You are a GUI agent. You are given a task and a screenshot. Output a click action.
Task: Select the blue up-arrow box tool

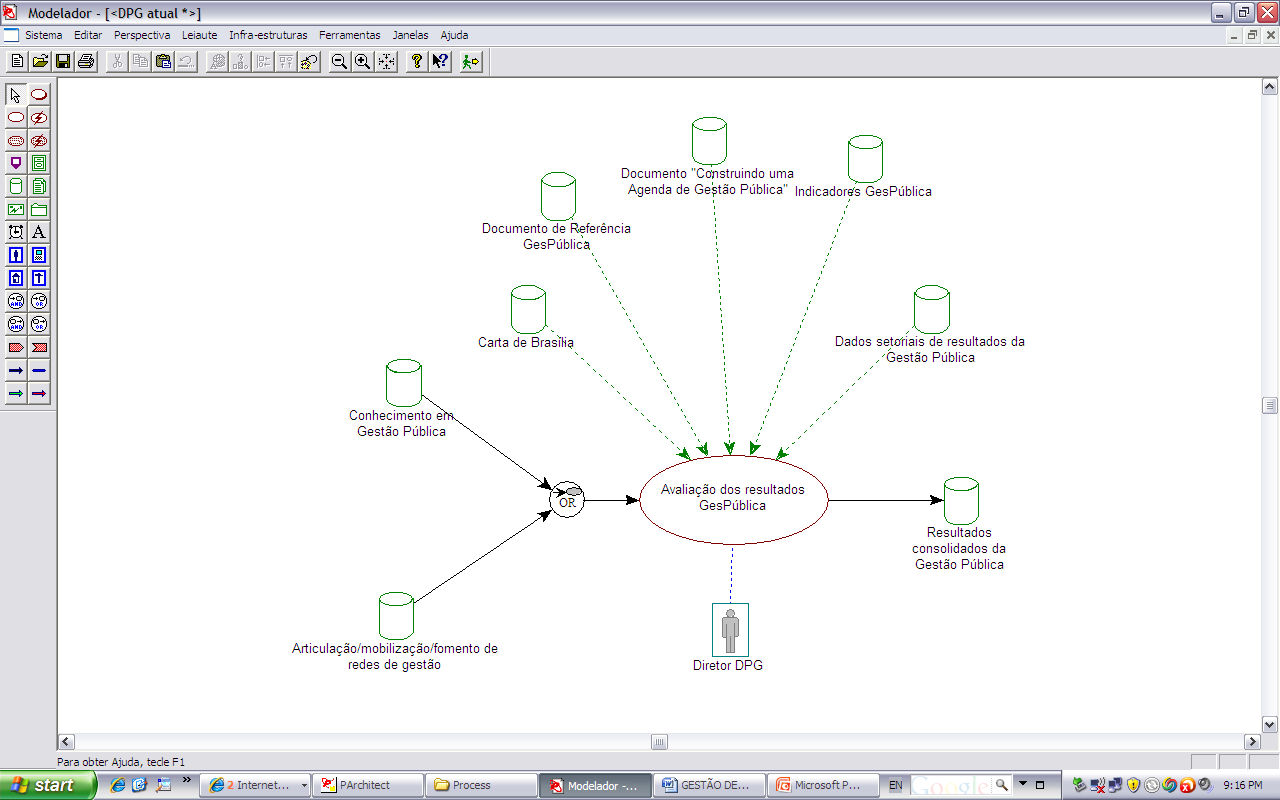(x=39, y=279)
